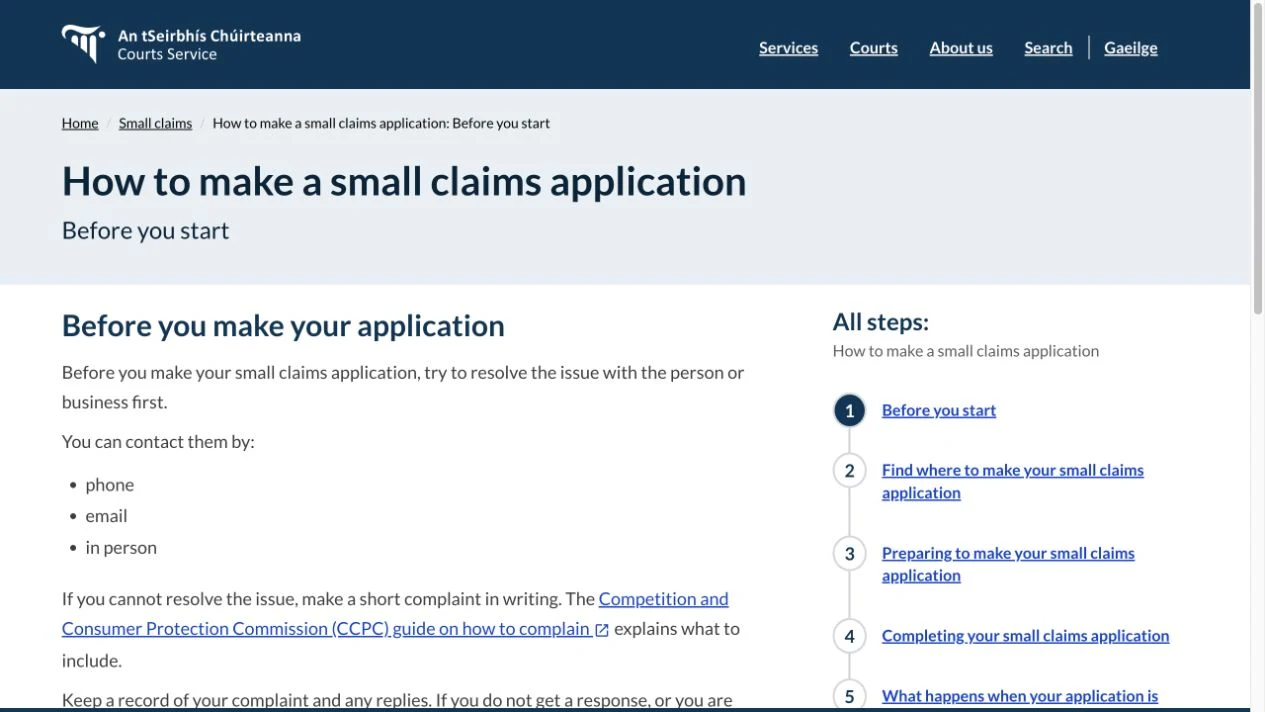Select step 1 circle in All steps
This screenshot has width=1265, height=712.
point(849,410)
